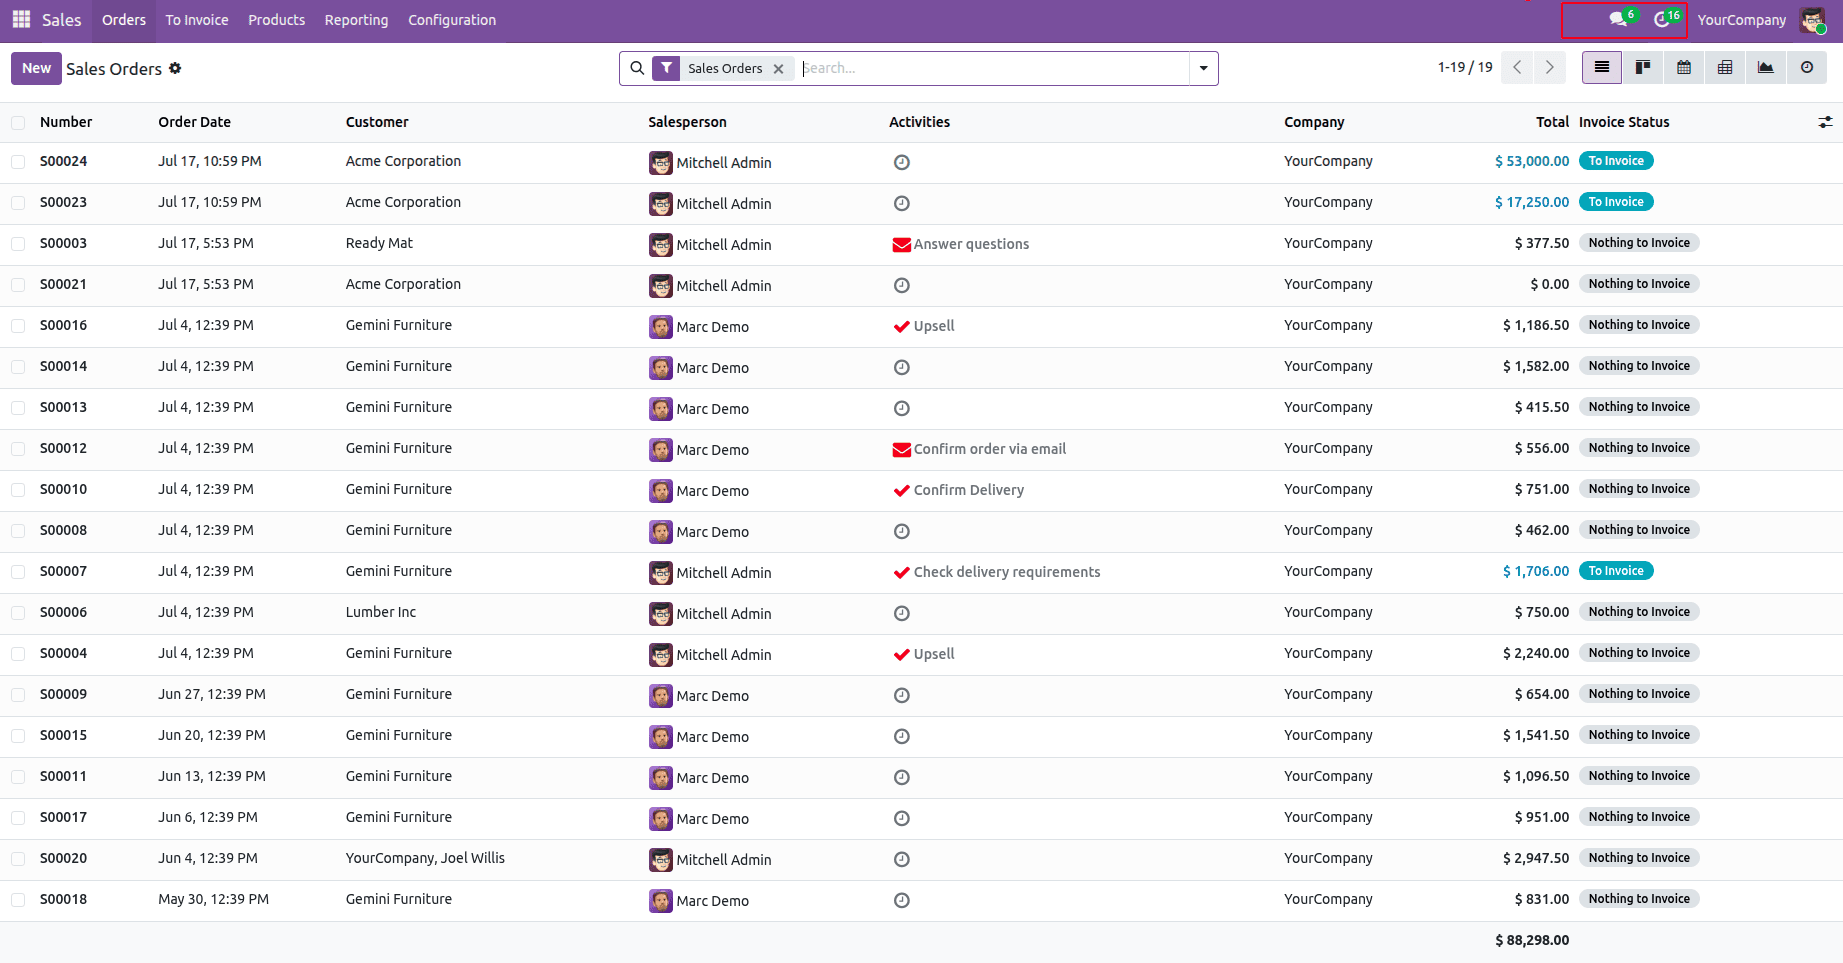Go to next page of records
1843x963 pixels.
[1550, 67]
